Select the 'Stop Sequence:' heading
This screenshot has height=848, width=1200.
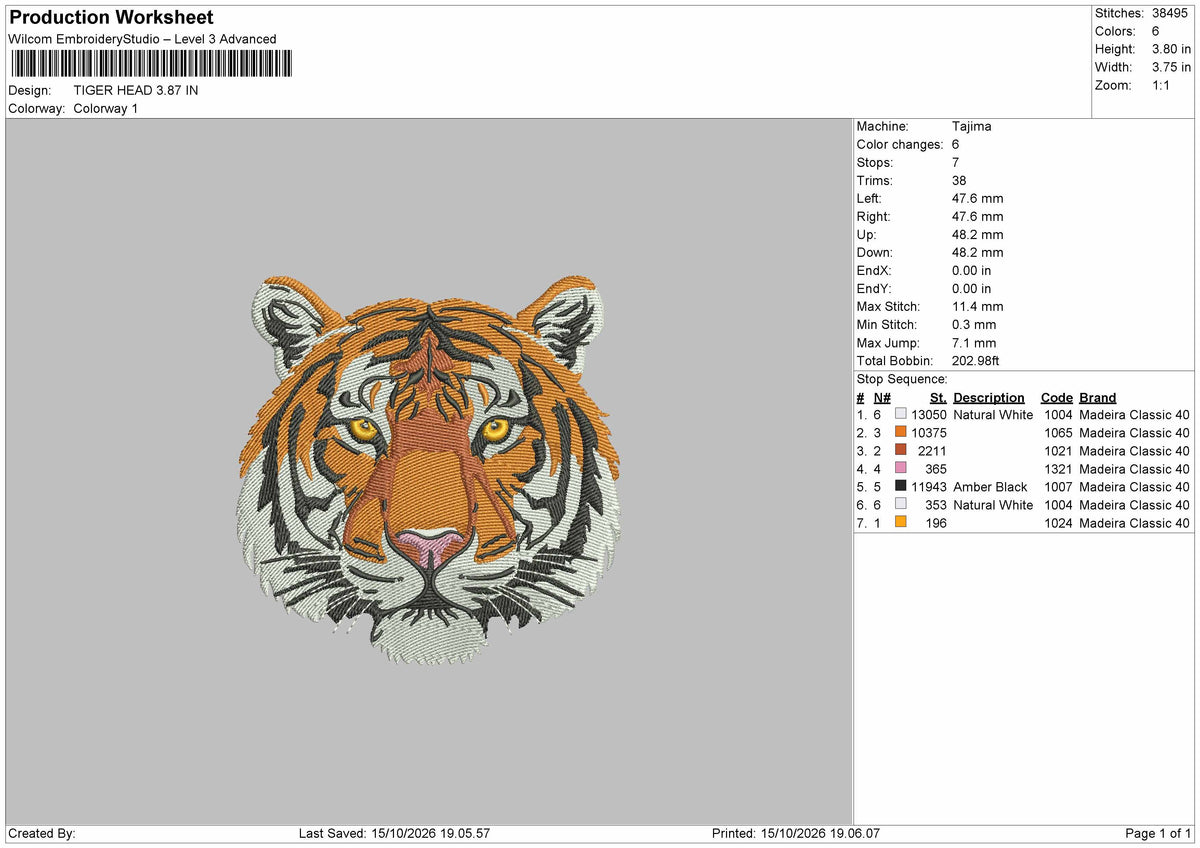point(902,379)
